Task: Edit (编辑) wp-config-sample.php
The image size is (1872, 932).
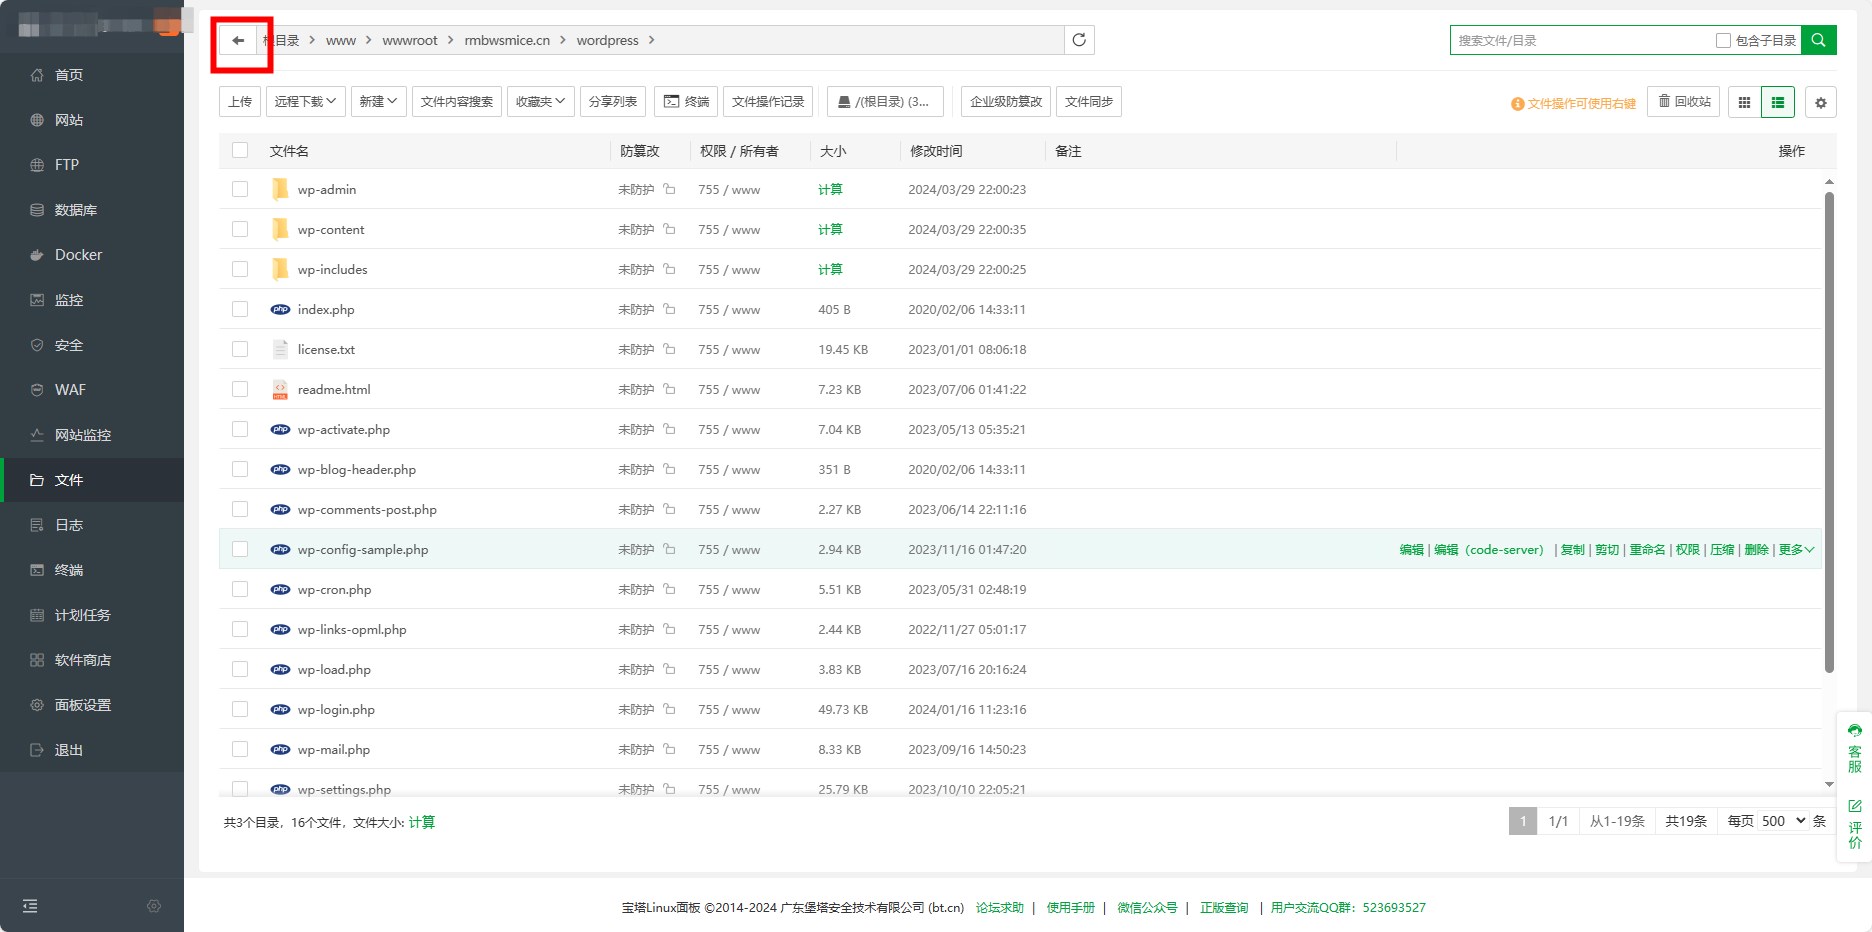Action: tap(1411, 549)
